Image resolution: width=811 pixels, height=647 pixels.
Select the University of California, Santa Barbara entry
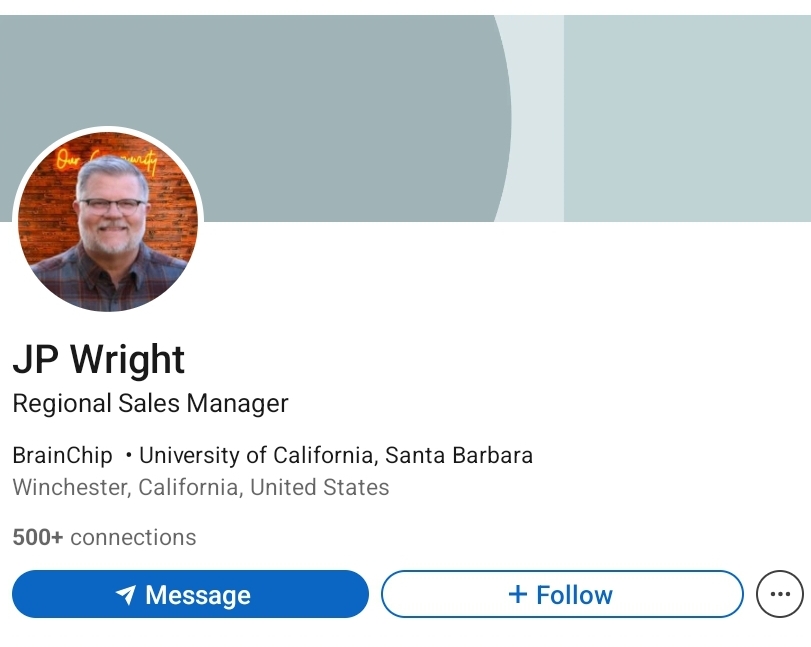[x=335, y=455]
